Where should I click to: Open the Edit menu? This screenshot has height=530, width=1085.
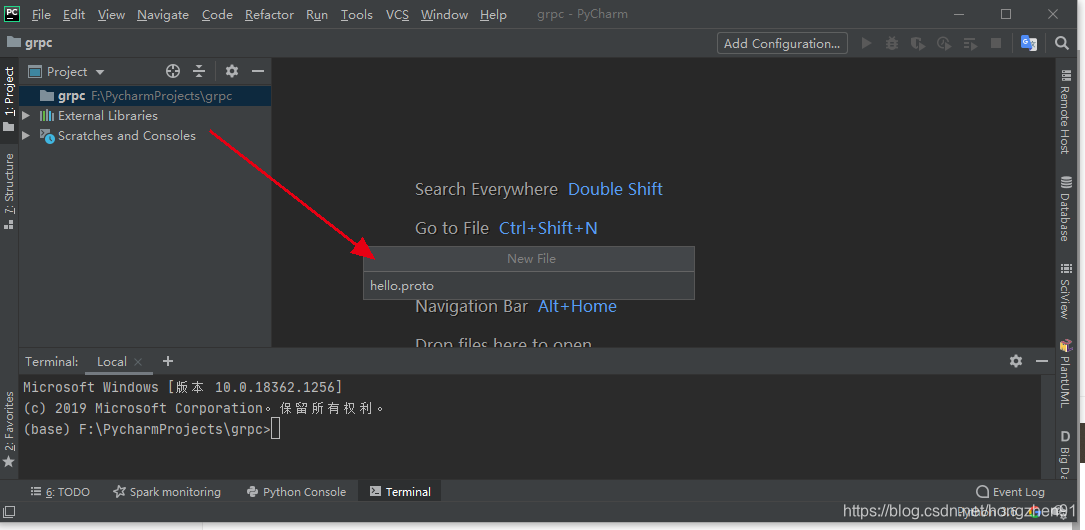pos(73,15)
